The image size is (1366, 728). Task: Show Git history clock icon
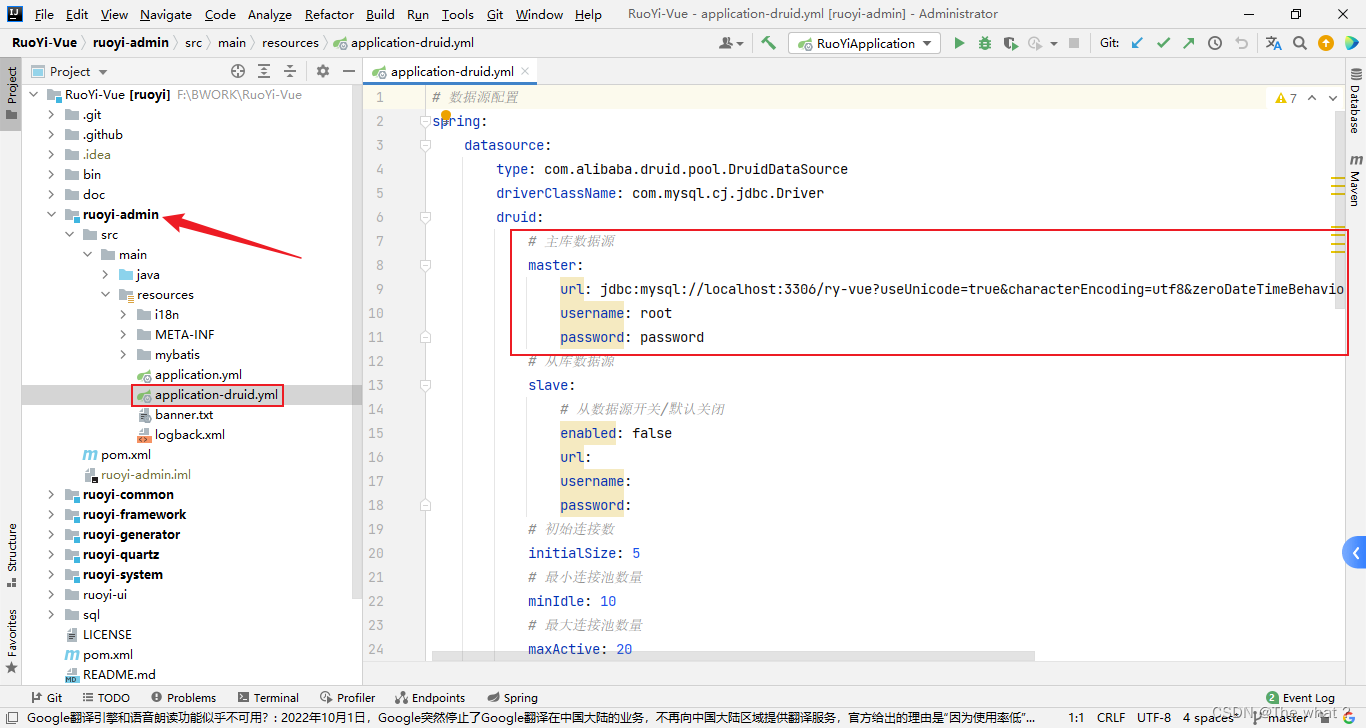coord(1214,43)
